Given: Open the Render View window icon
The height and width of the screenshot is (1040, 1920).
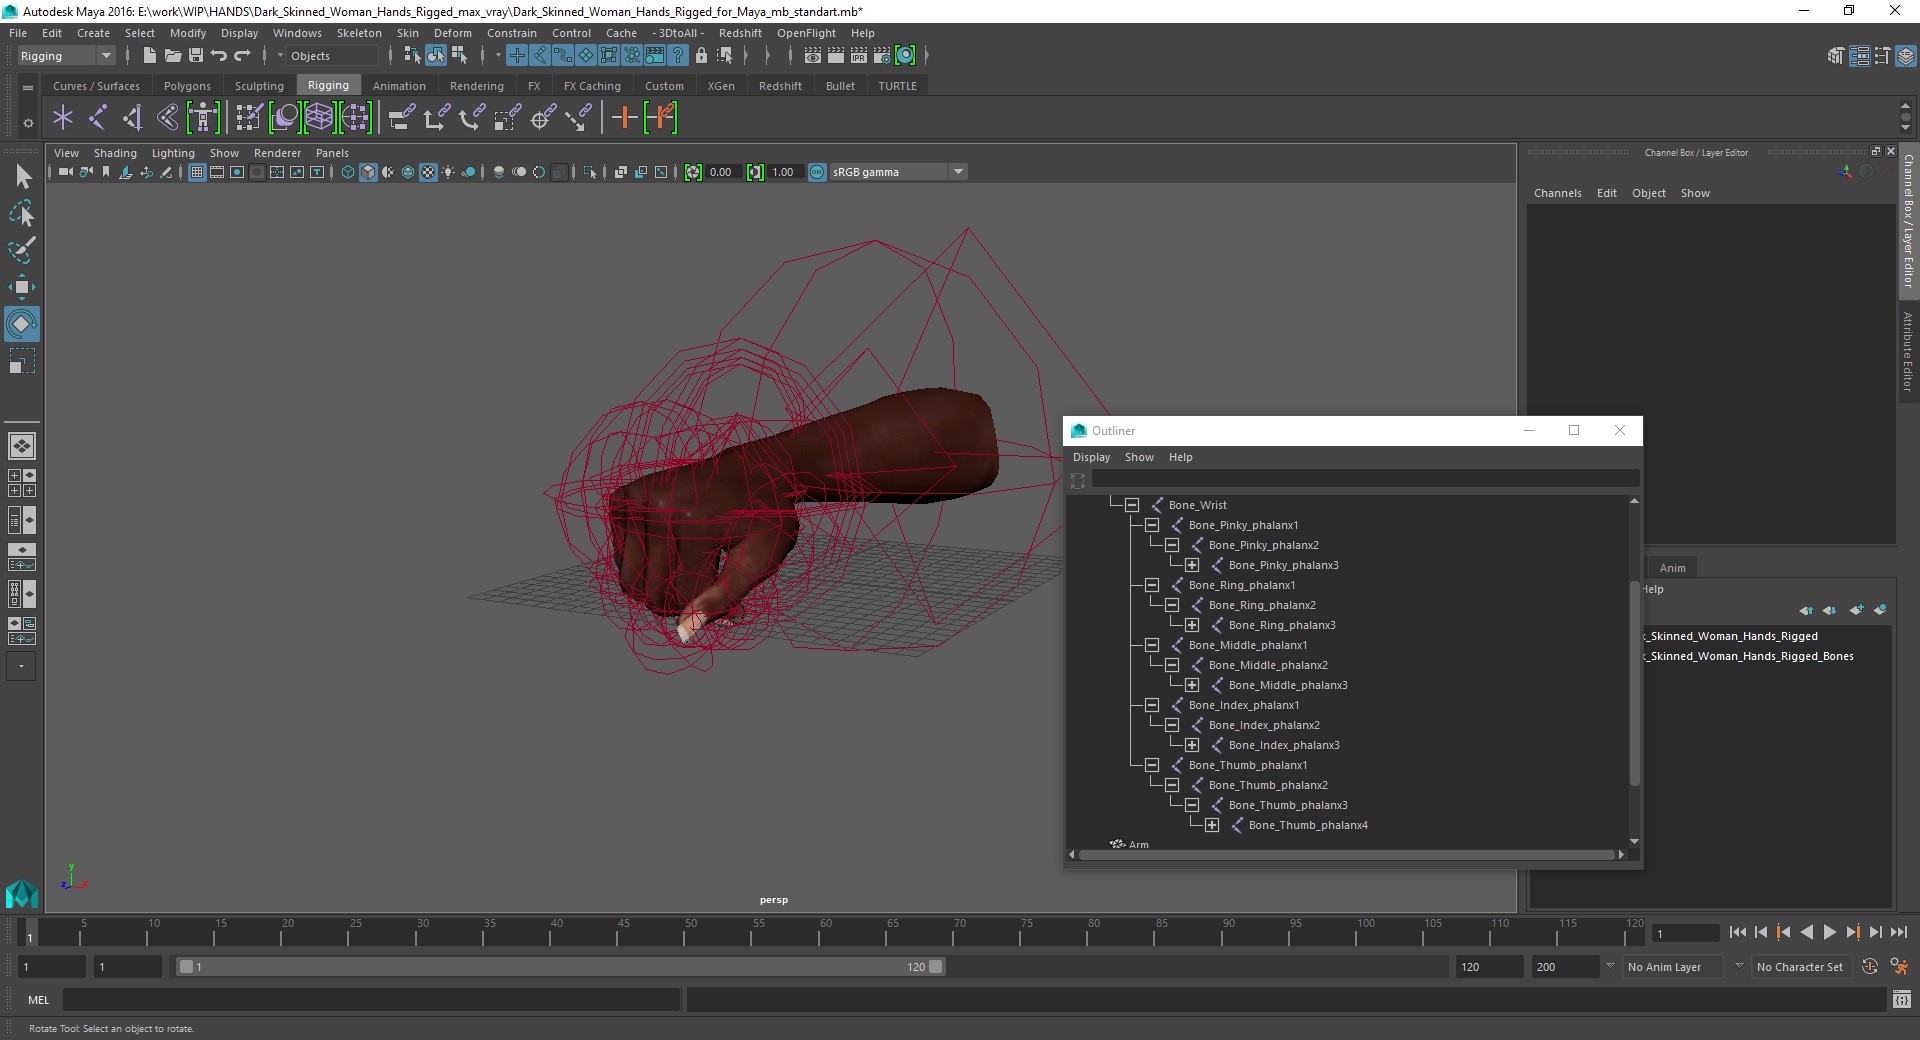Looking at the screenshot, I should pyautogui.click(x=813, y=56).
